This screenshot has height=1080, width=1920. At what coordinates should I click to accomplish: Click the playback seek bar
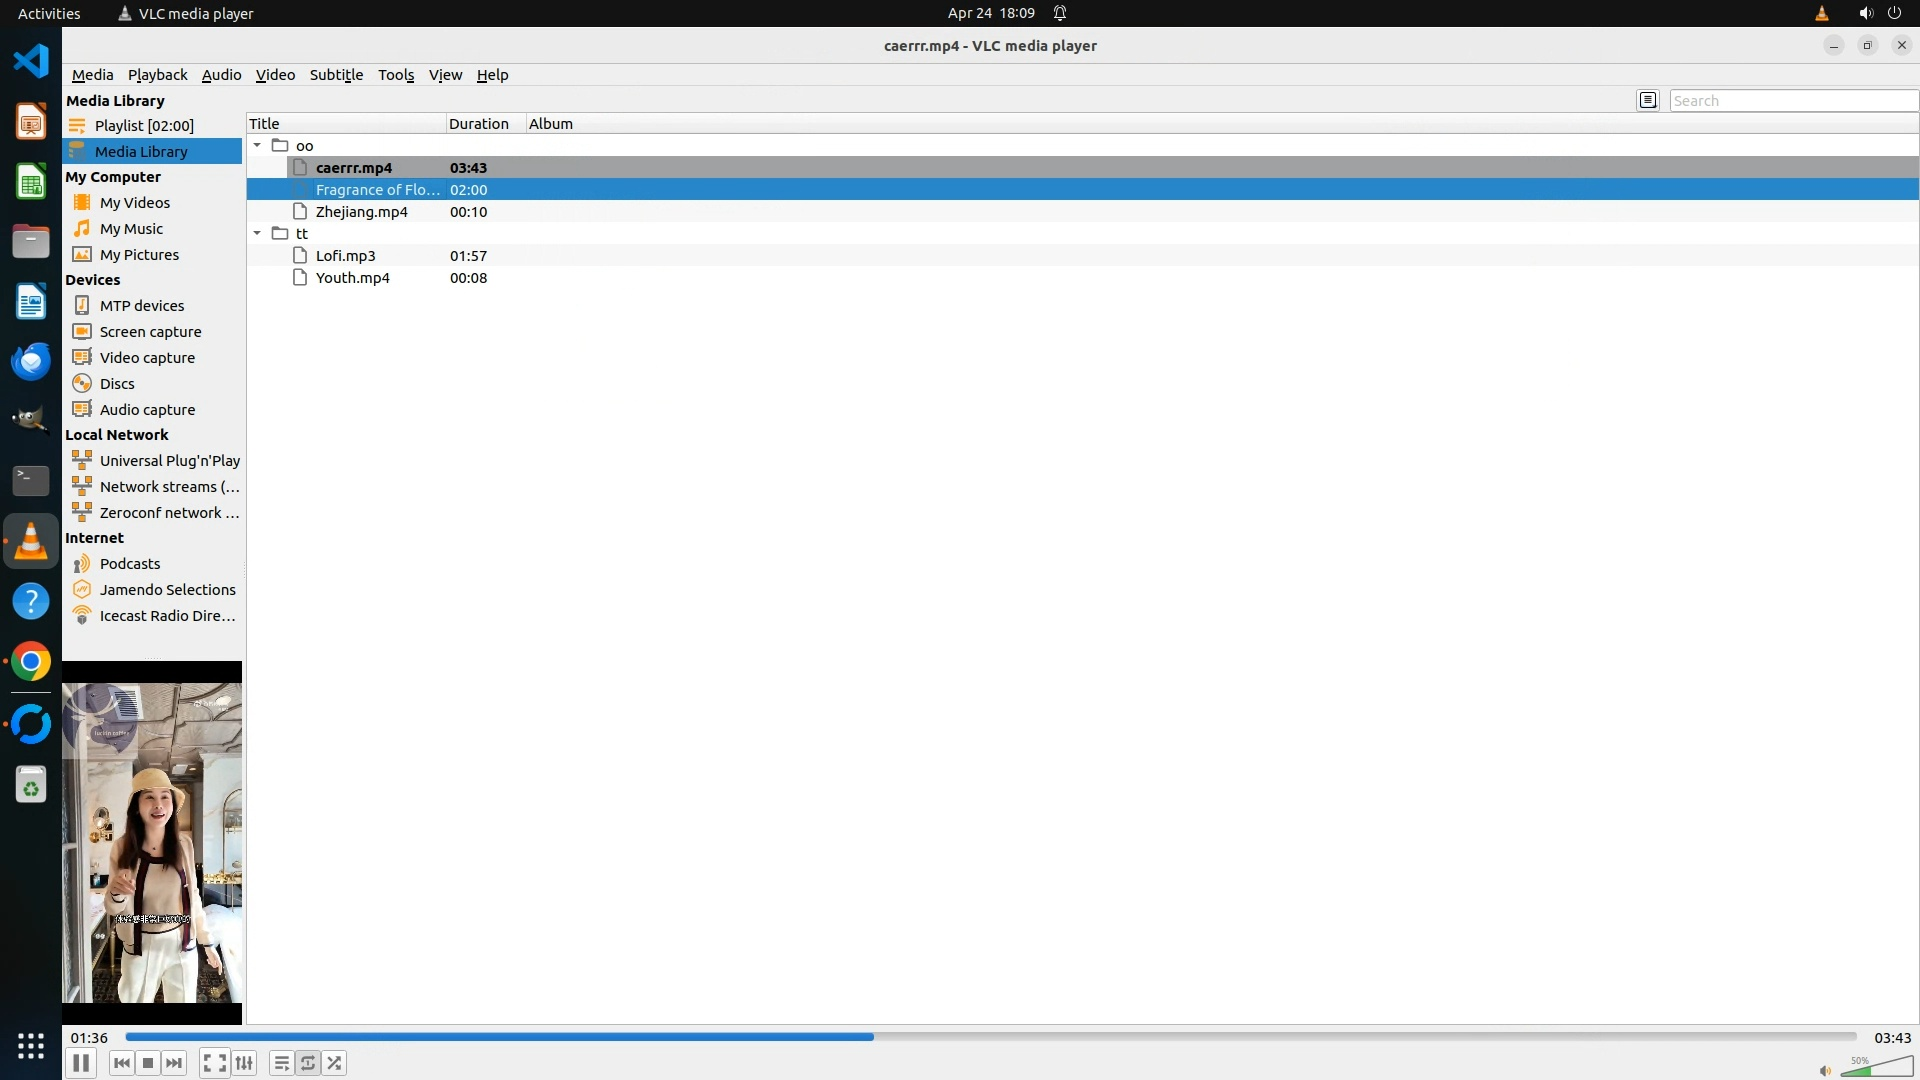(990, 1037)
